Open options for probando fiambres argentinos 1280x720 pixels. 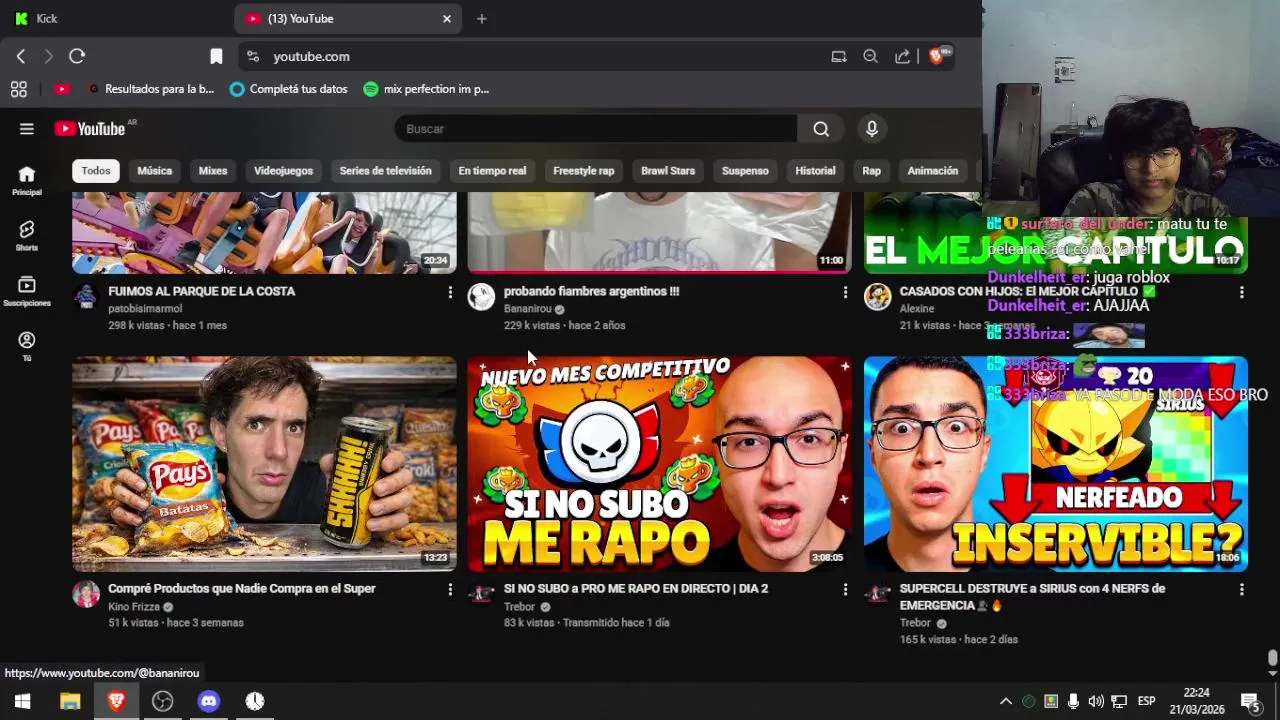pos(845,292)
